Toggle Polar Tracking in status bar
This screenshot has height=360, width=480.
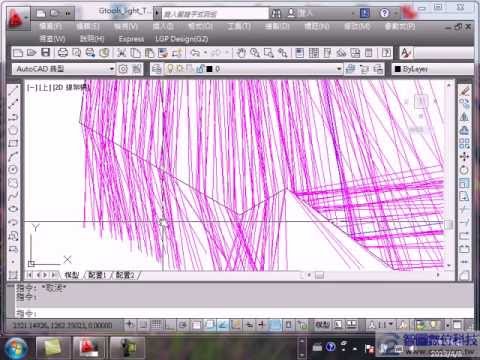coord(182,324)
